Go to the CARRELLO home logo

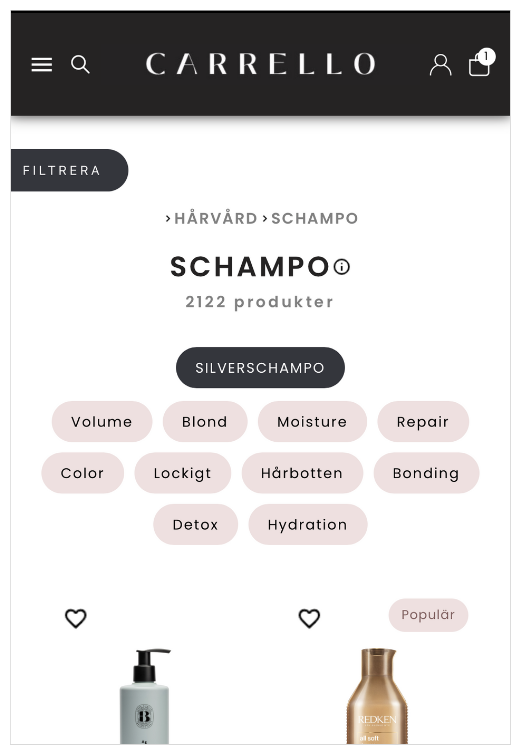(x=260, y=64)
